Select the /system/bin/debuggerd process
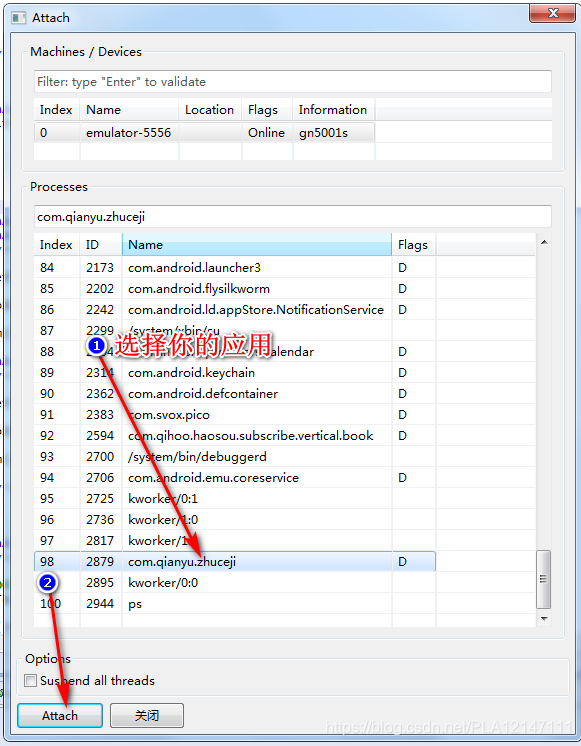 click(235, 456)
